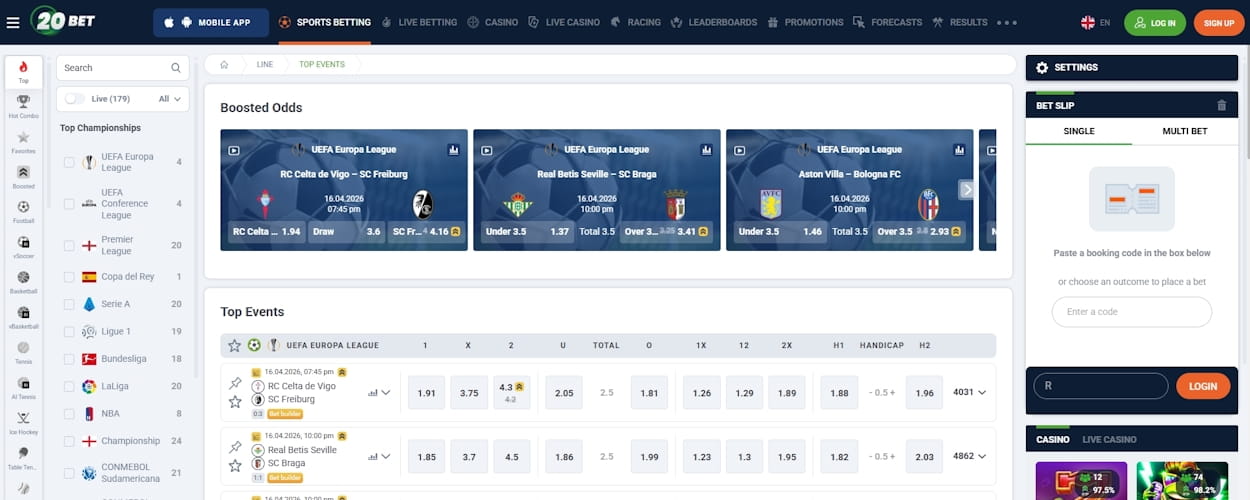This screenshot has width=1250, height=500.
Task: Open stats icon on Celta de Vigo boosted card
Action: click(x=454, y=150)
